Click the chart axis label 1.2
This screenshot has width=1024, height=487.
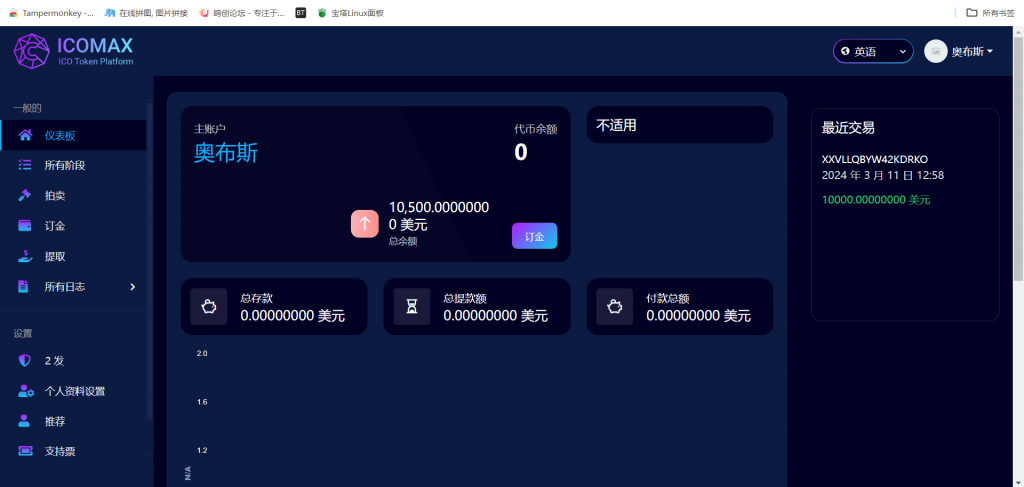(202, 450)
